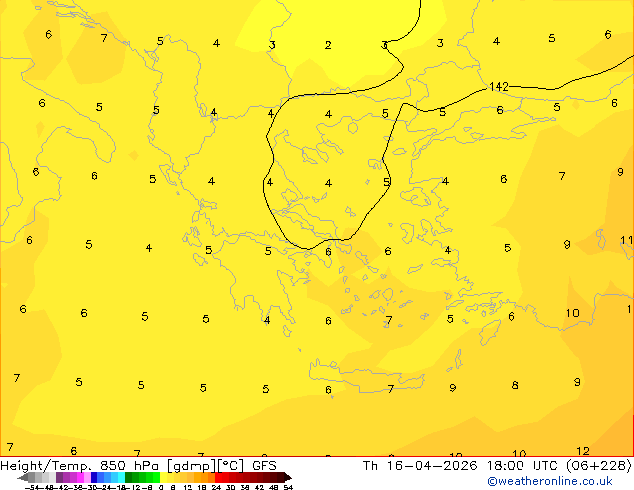Click the temperature value 2 on map
The width and height of the screenshot is (634, 490).
click(x=328, y=45)
